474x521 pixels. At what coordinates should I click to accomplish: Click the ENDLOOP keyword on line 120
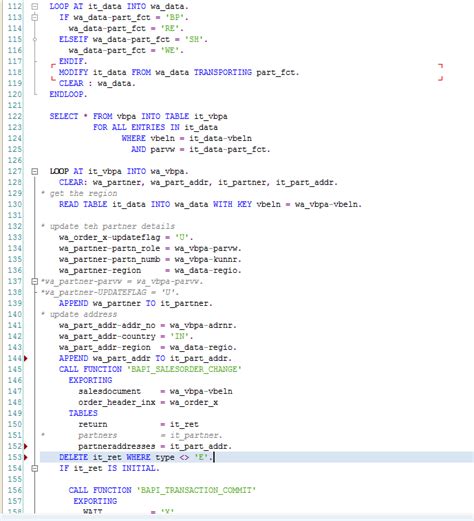click(68, 94)
